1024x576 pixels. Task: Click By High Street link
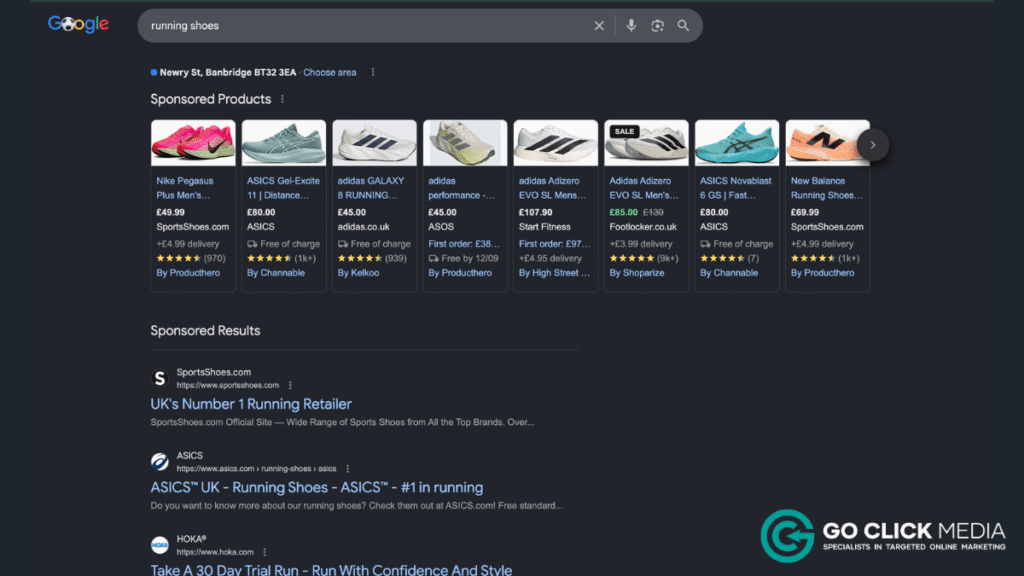(x=554, y=273)
